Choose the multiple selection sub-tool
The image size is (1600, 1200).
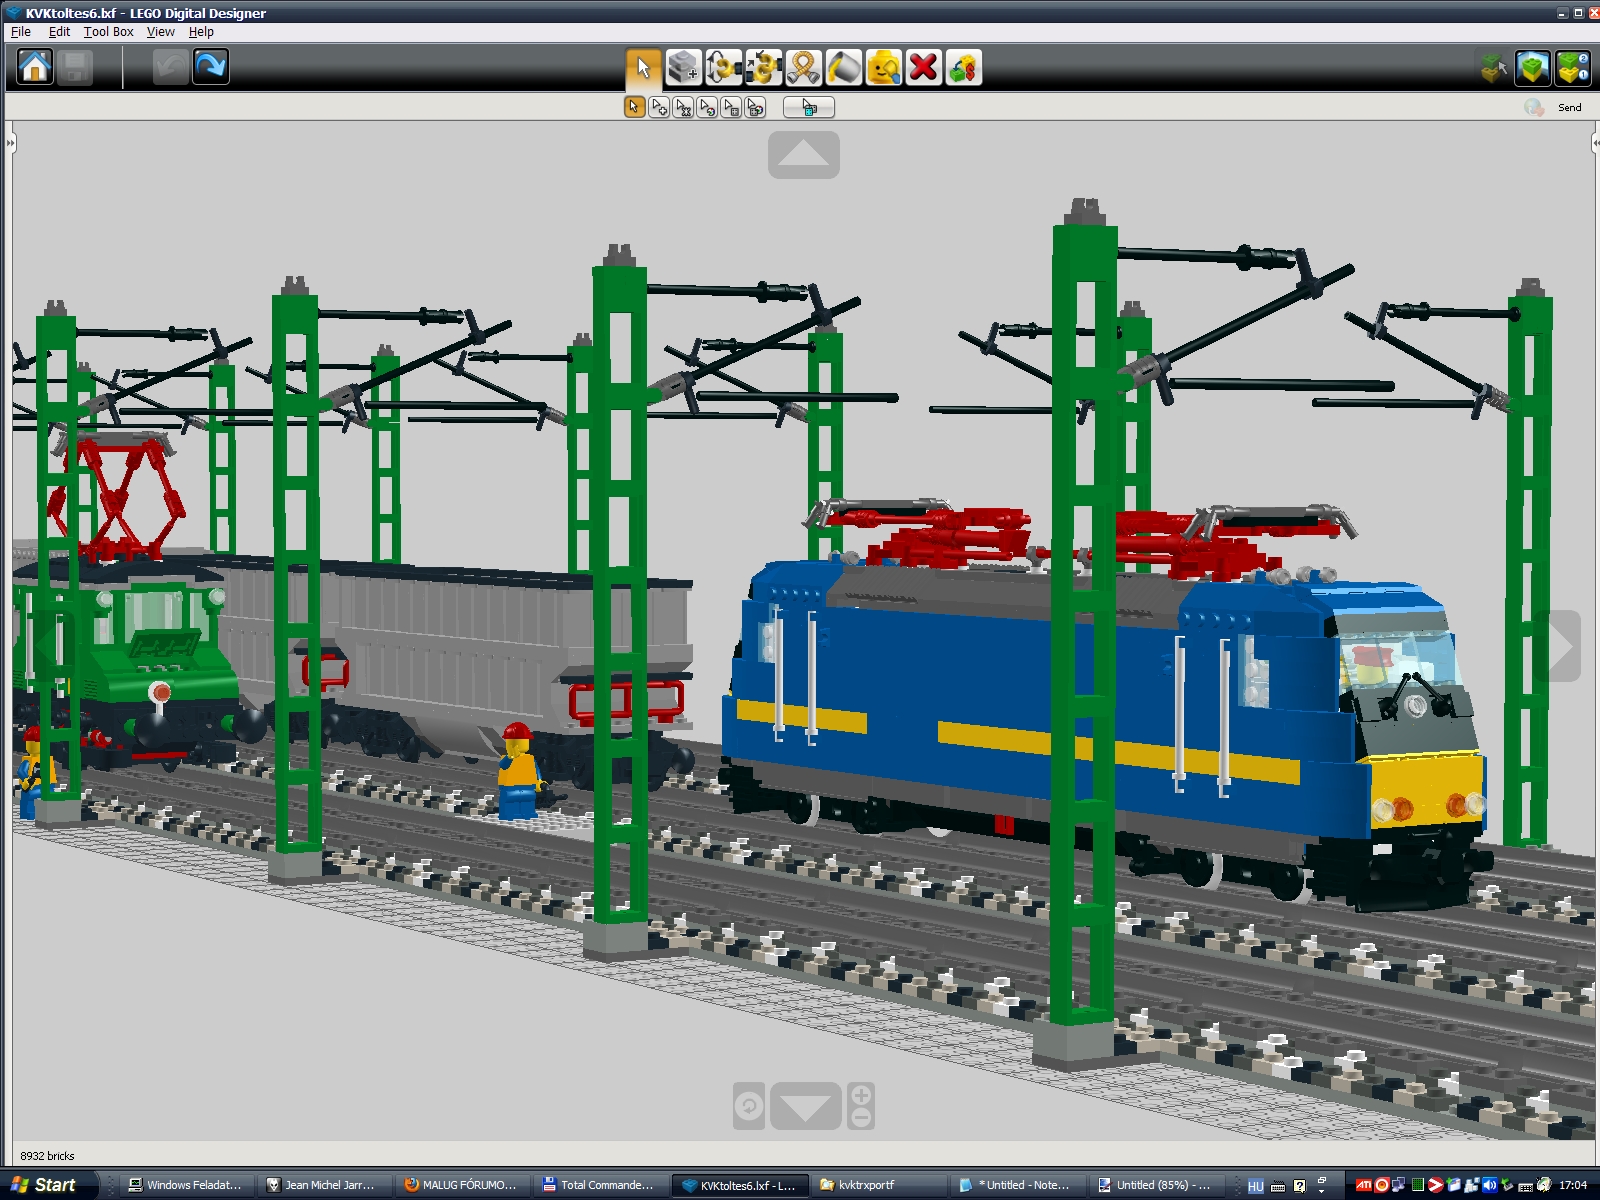(658, 107)
